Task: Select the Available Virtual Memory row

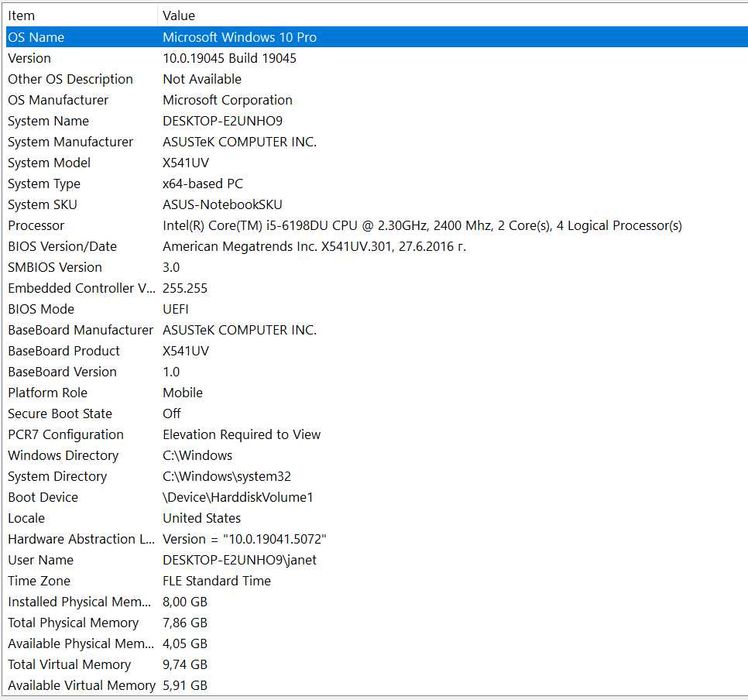Action: coord(377,686)
